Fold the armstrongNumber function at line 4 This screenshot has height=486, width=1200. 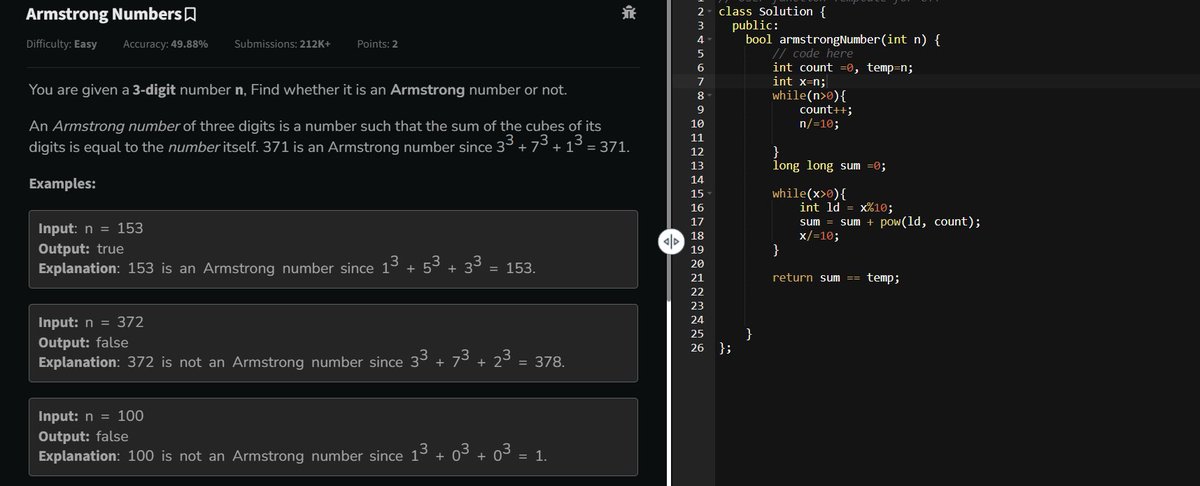710,39
